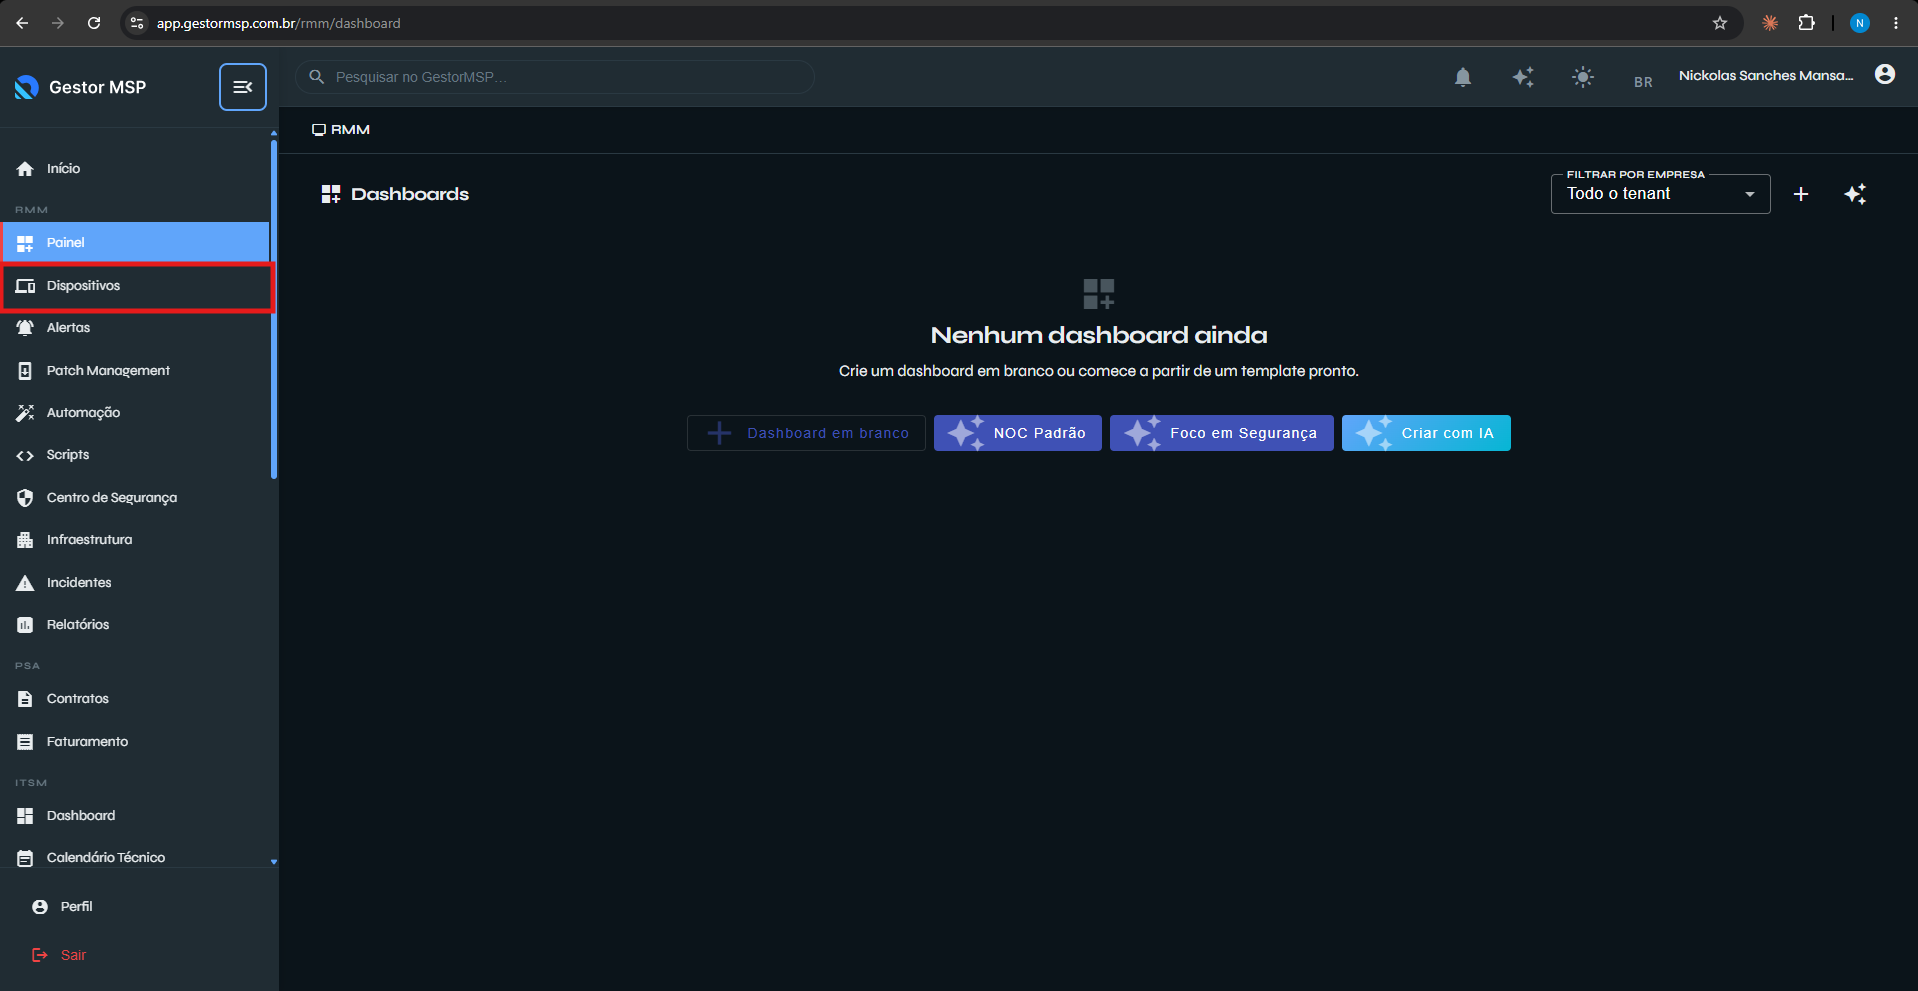The image size is (1918, 991).
Task: Open the notifications bell
Action: point(1463,77)
